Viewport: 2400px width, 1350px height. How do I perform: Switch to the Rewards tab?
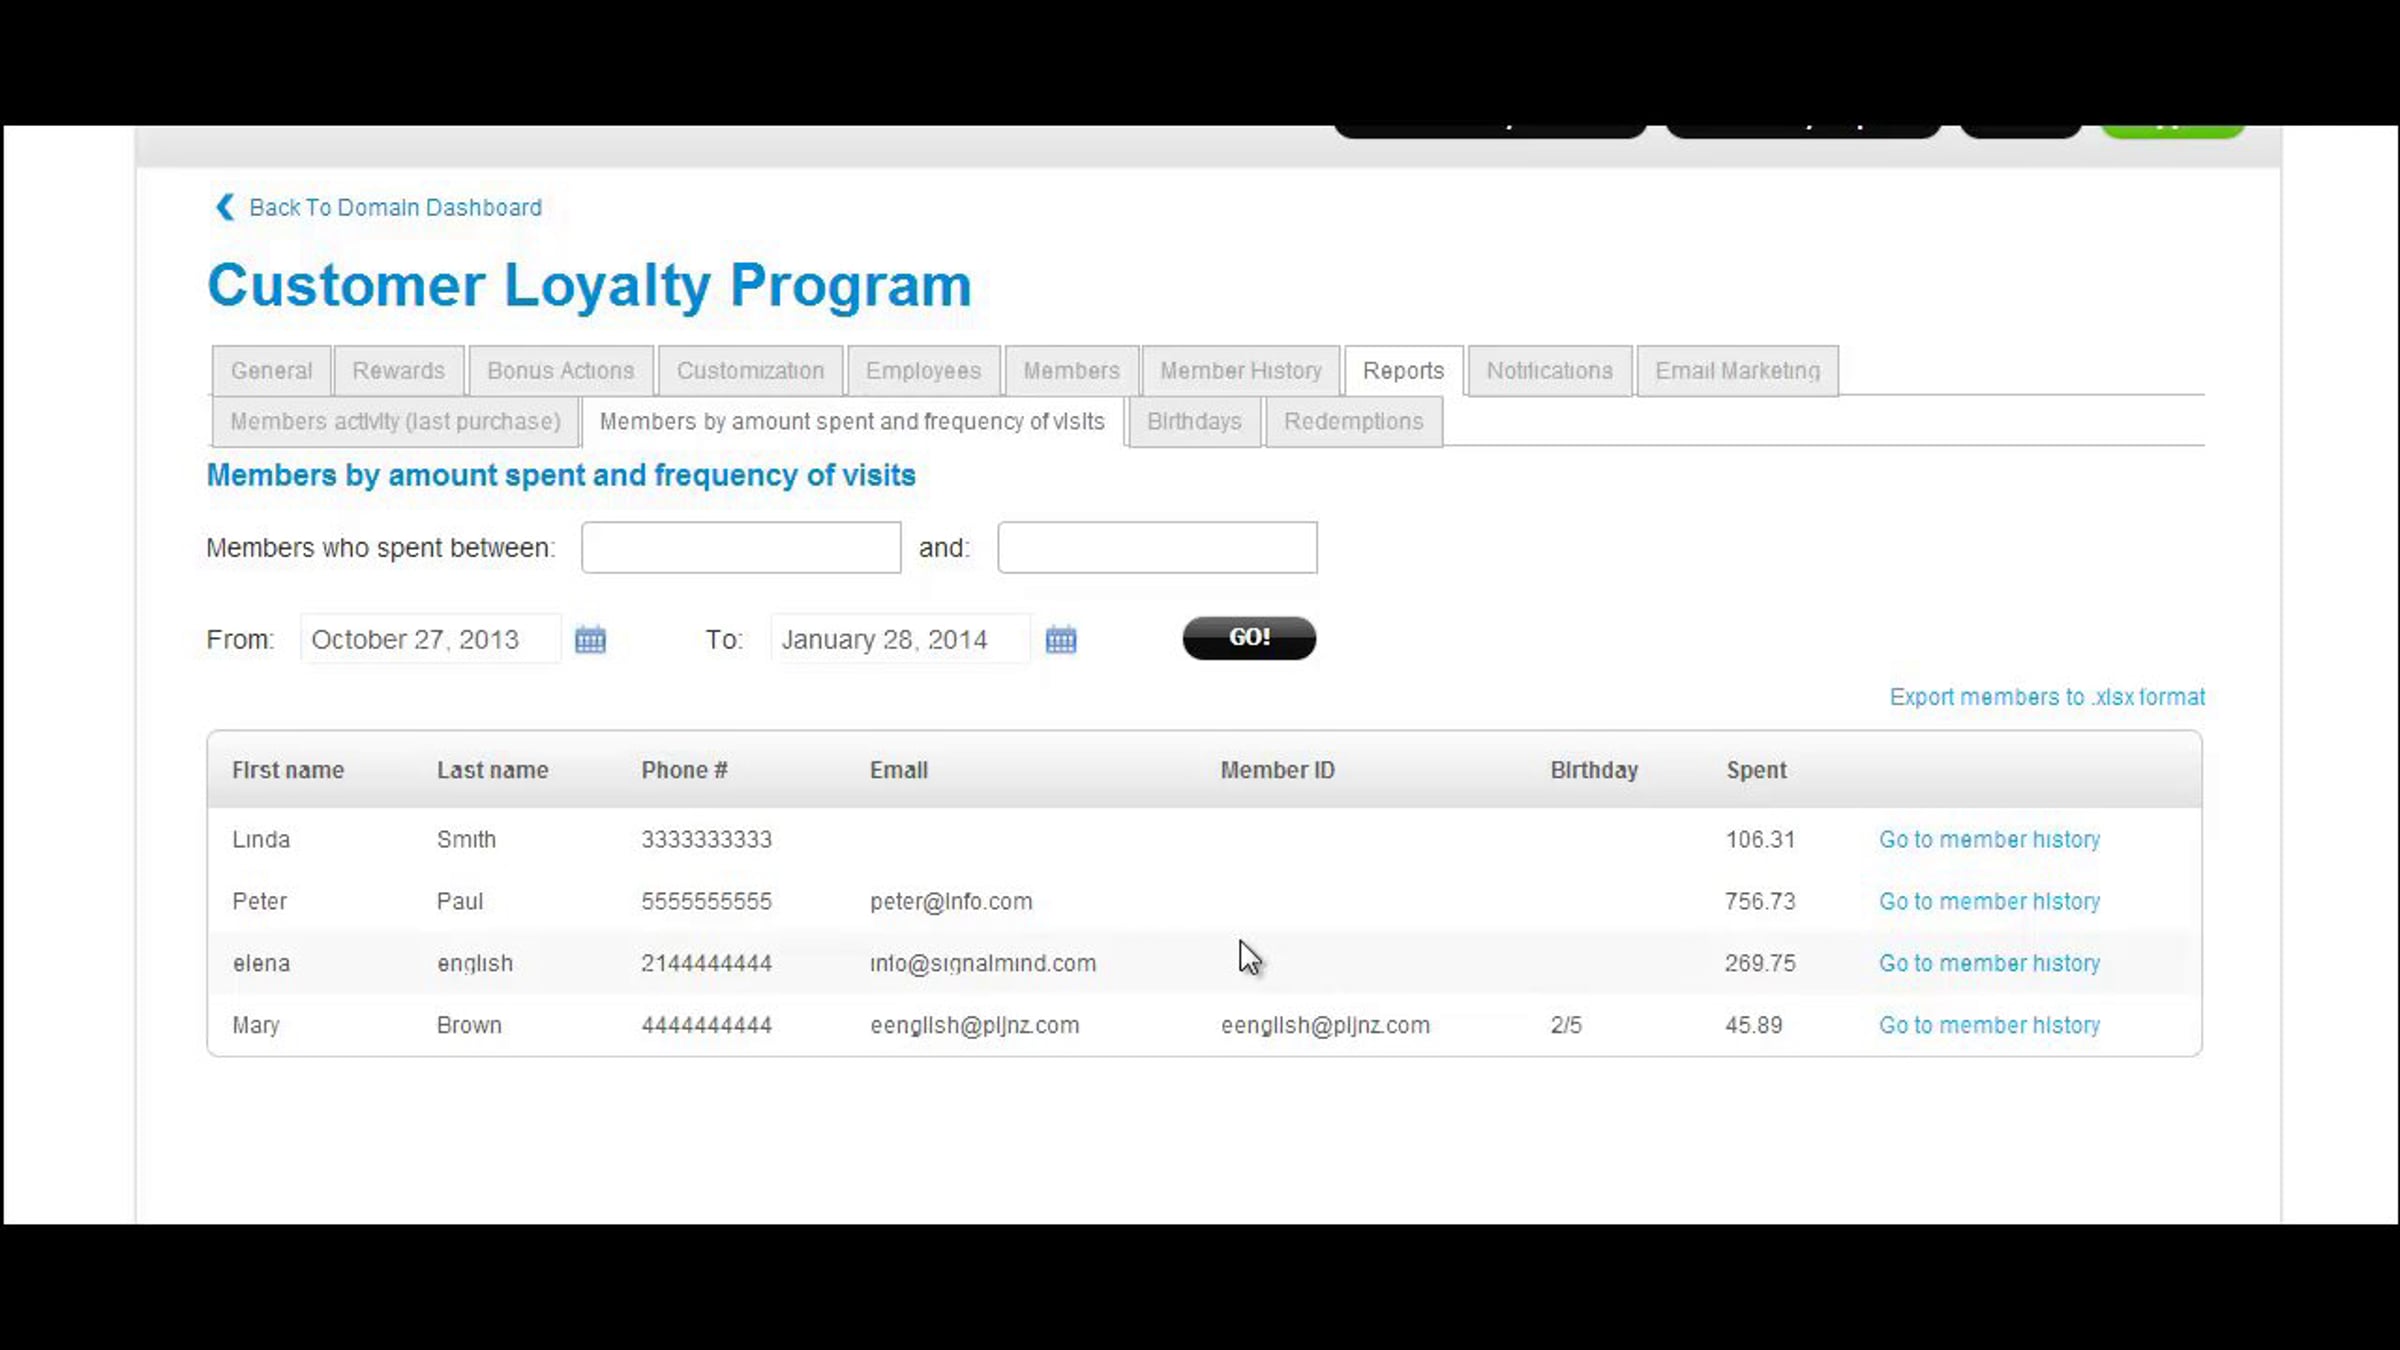(x=398, y=371)
